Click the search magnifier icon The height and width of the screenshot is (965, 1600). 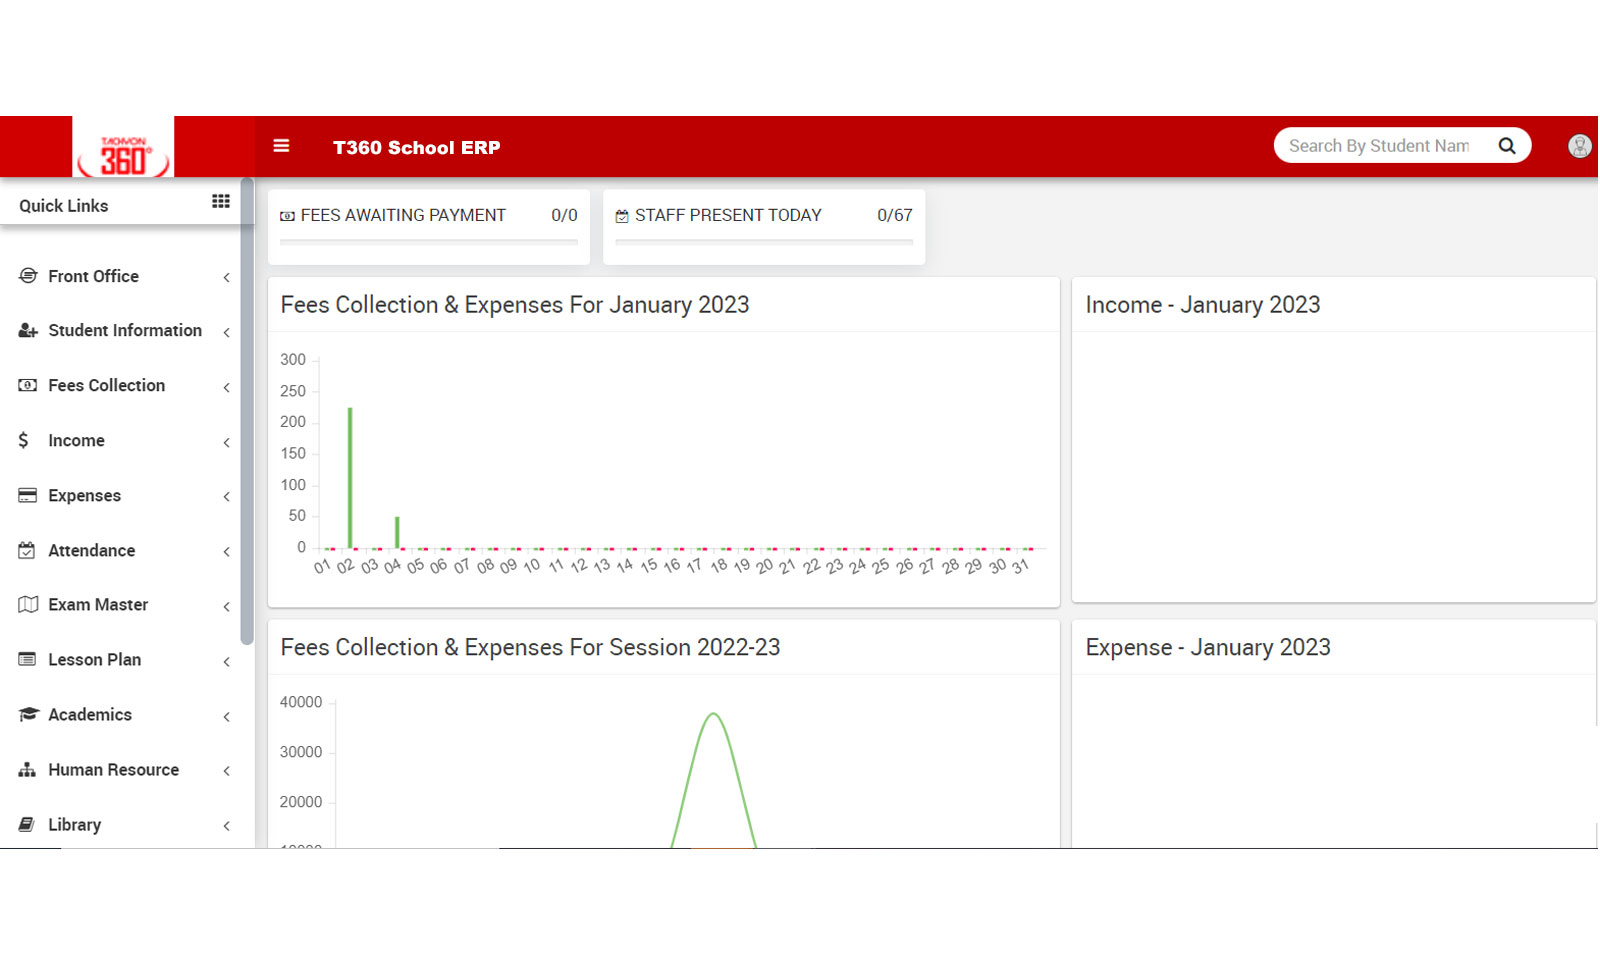click(1506, 146)
